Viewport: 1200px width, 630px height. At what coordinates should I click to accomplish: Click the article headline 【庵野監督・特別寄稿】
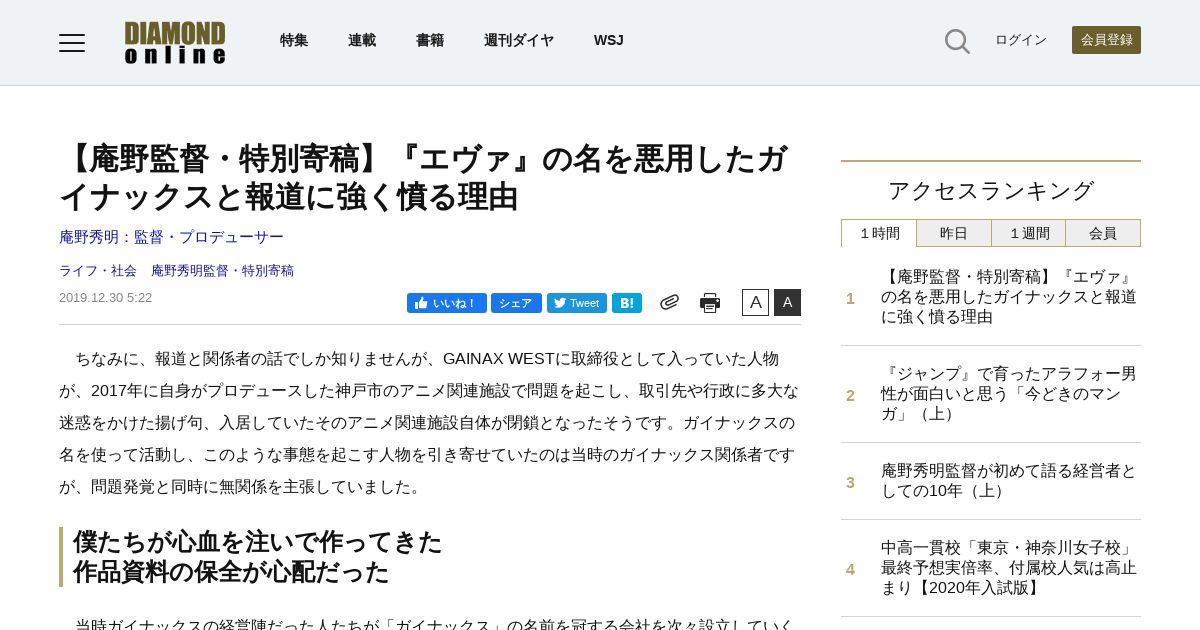coord(424,177)
